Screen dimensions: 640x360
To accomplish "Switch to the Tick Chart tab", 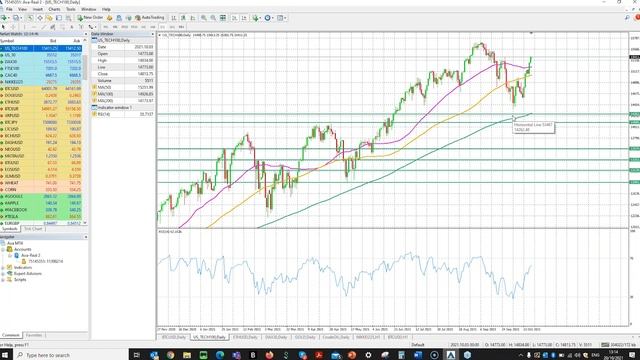I will [x=33, y=229].
